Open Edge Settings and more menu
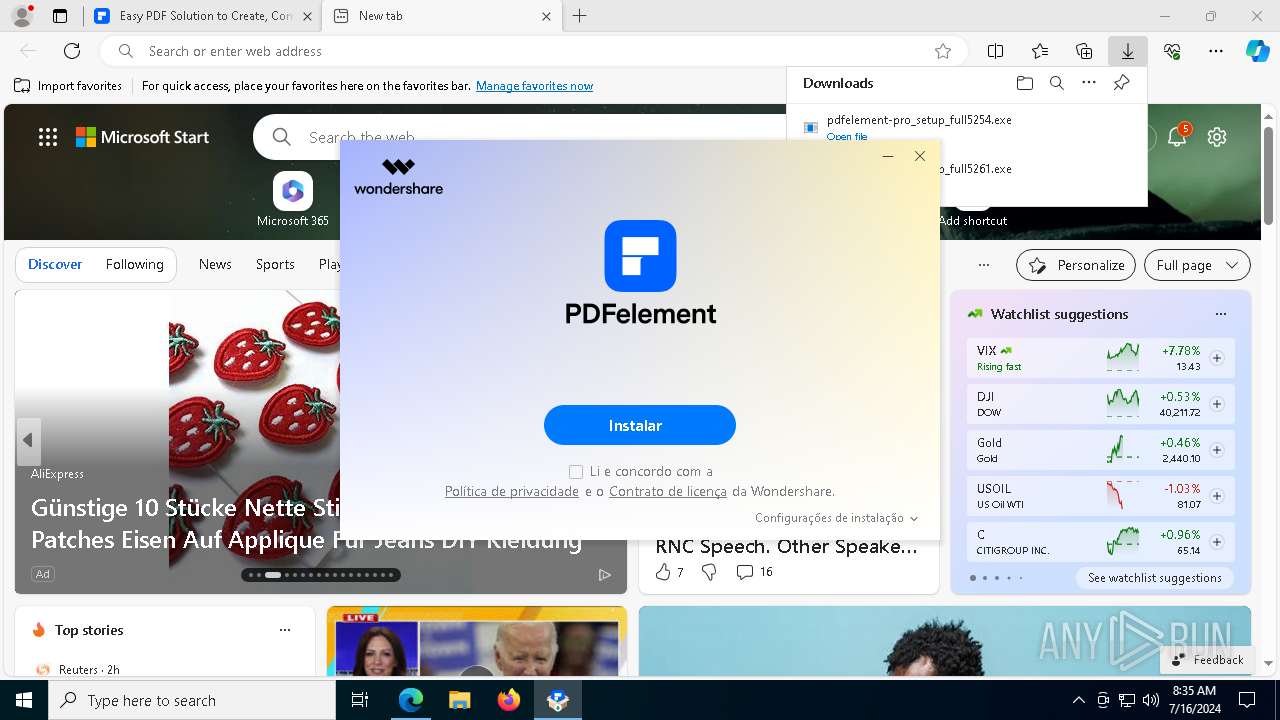Image resolution: width=1280 pixels, height=720 pixels. (x=1216, y=51)
